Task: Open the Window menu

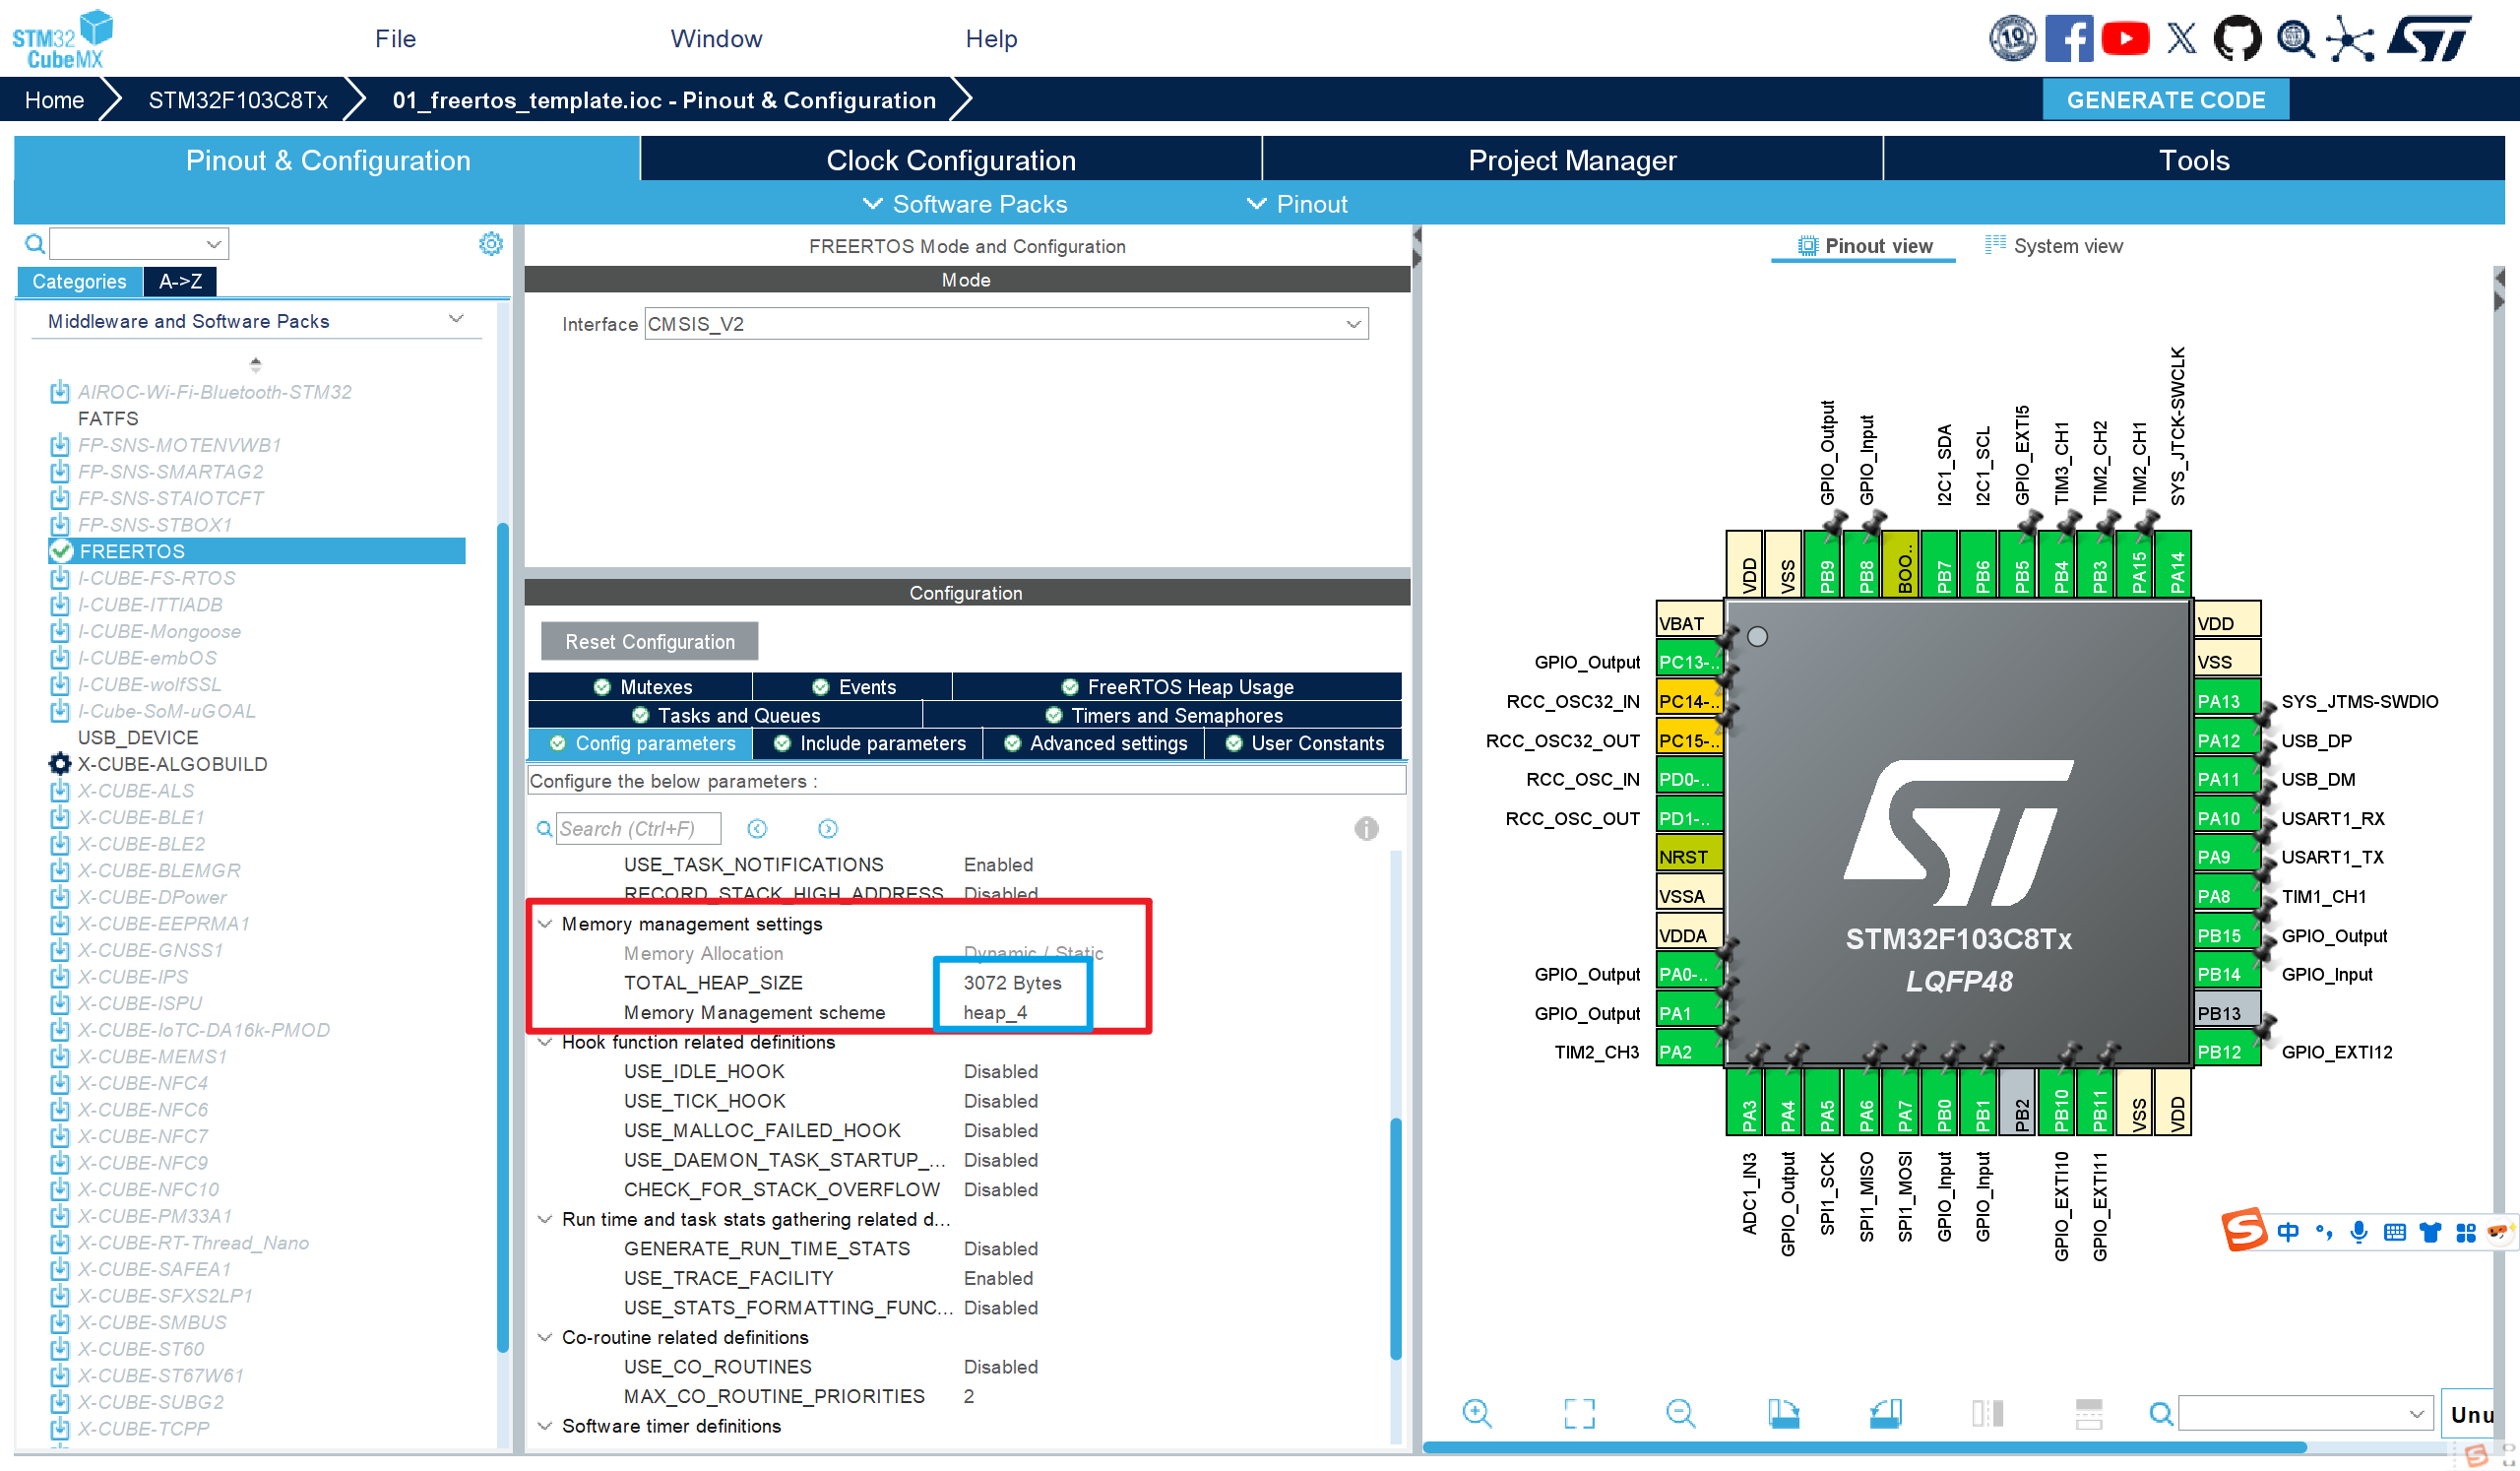Action: 716,39
